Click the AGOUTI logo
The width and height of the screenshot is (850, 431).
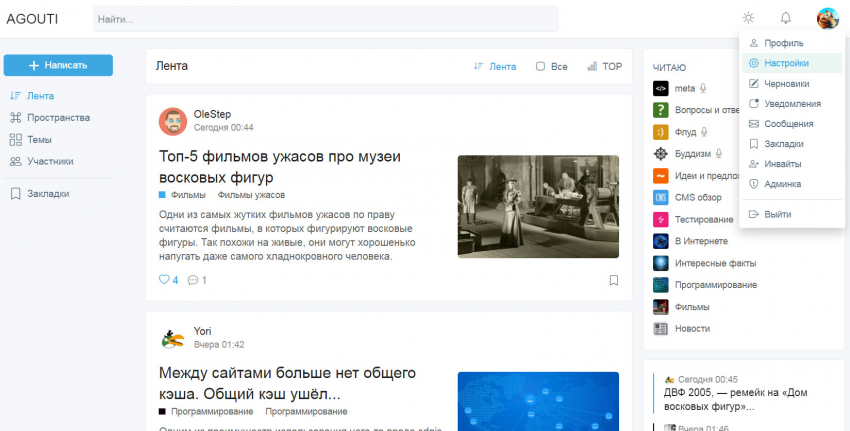click(x=32, y=19)
